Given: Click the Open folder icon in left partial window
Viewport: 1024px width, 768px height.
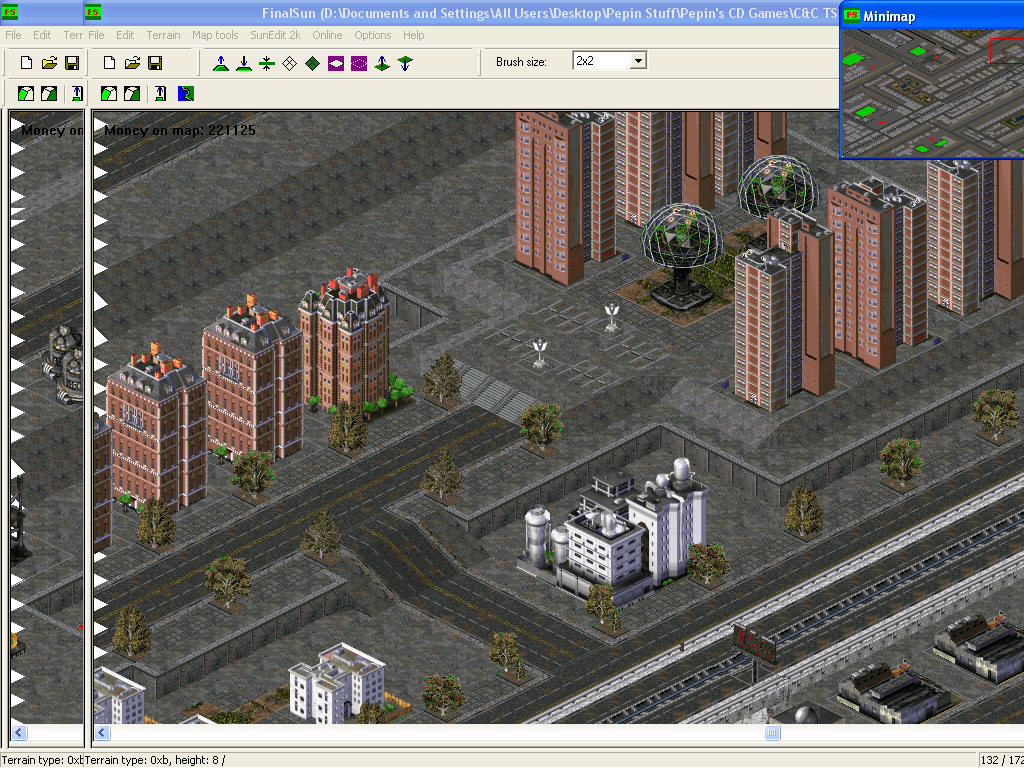Looking at the screenshot, I should point(49,63).
